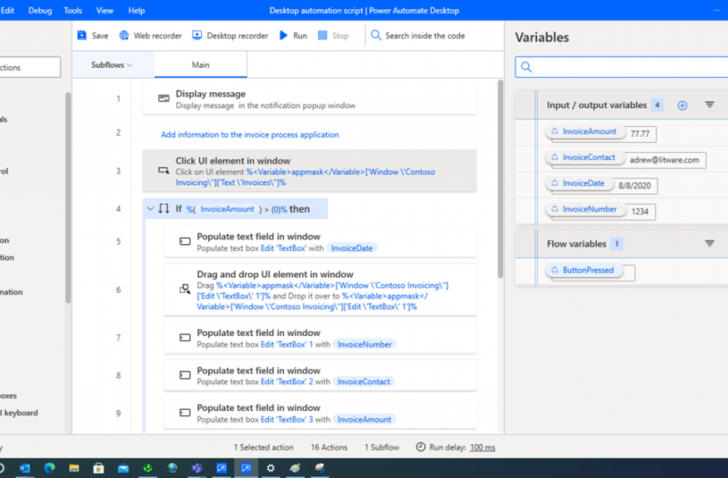The width and height of the screenshot is (728, 478).
Task: Open Microsoft Teams from the taskbar
Action: click(197, 468)
